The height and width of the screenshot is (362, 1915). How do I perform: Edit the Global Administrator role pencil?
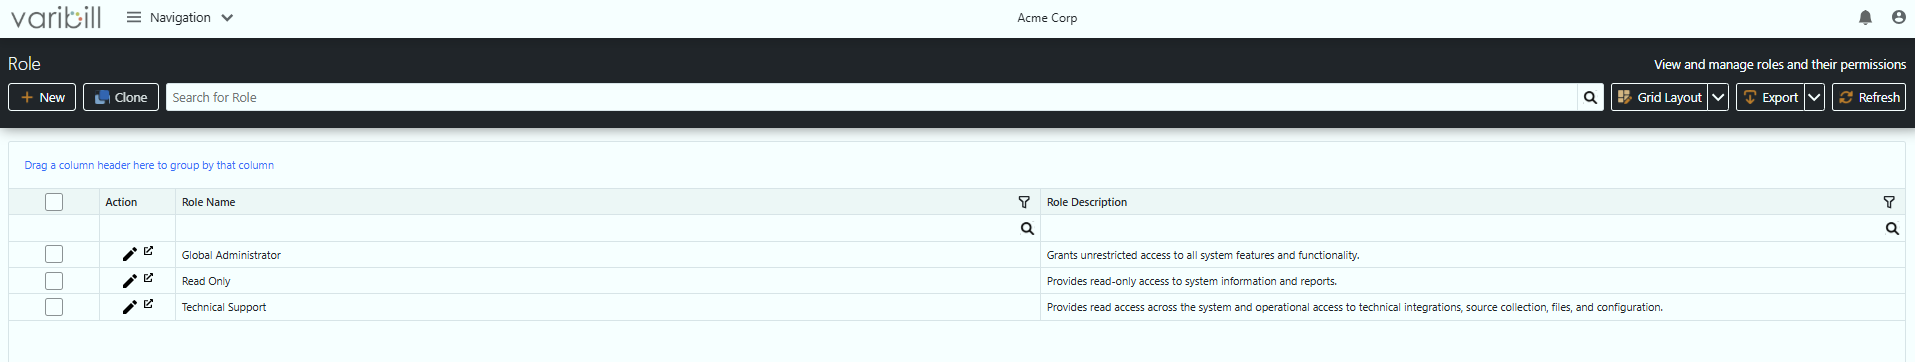point(129,255)
